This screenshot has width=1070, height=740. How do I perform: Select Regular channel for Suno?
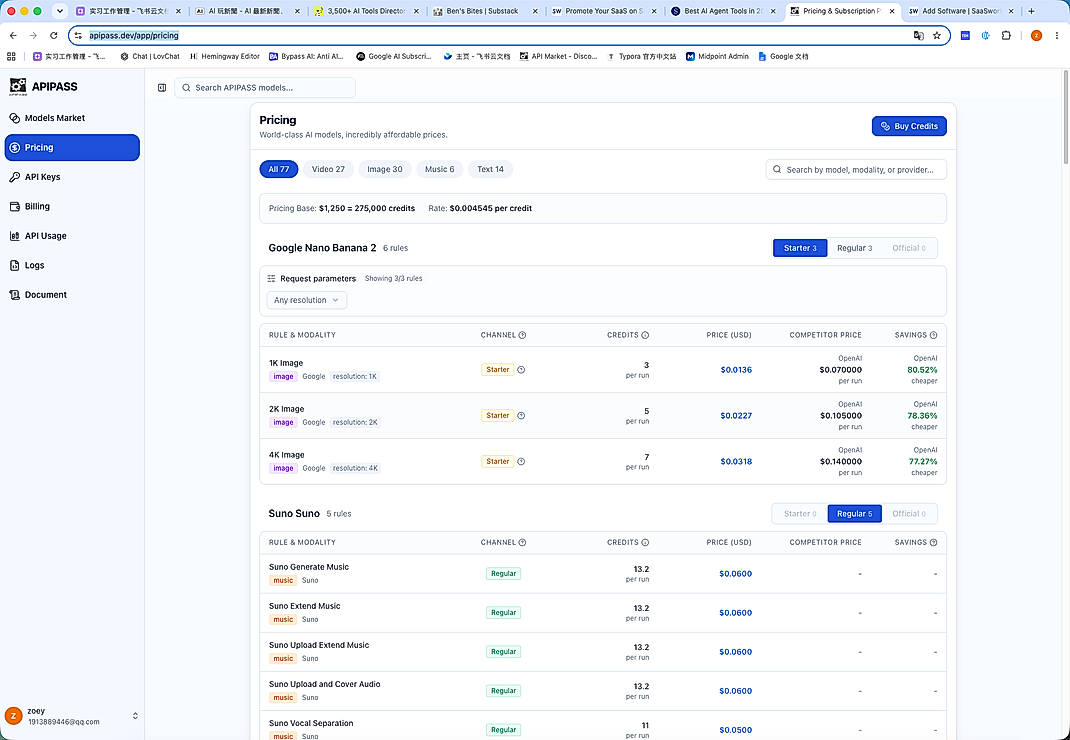(854, 513)
